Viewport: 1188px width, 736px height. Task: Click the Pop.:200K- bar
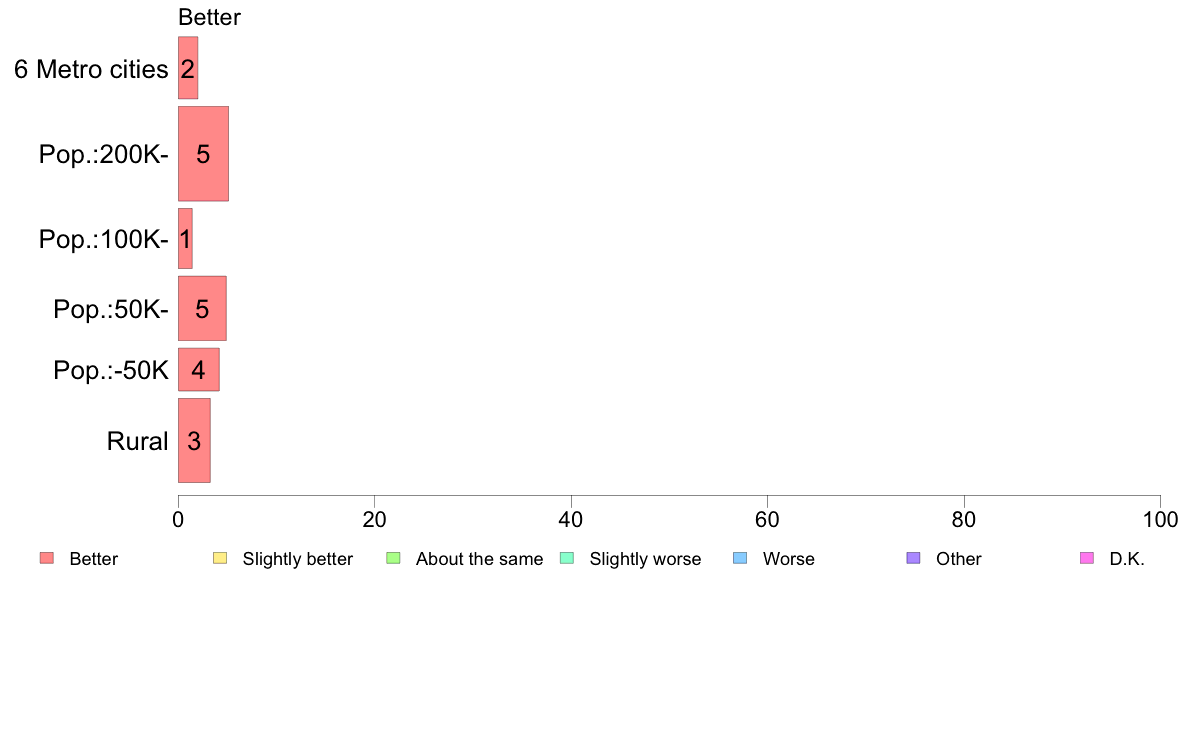coord(203,154)
